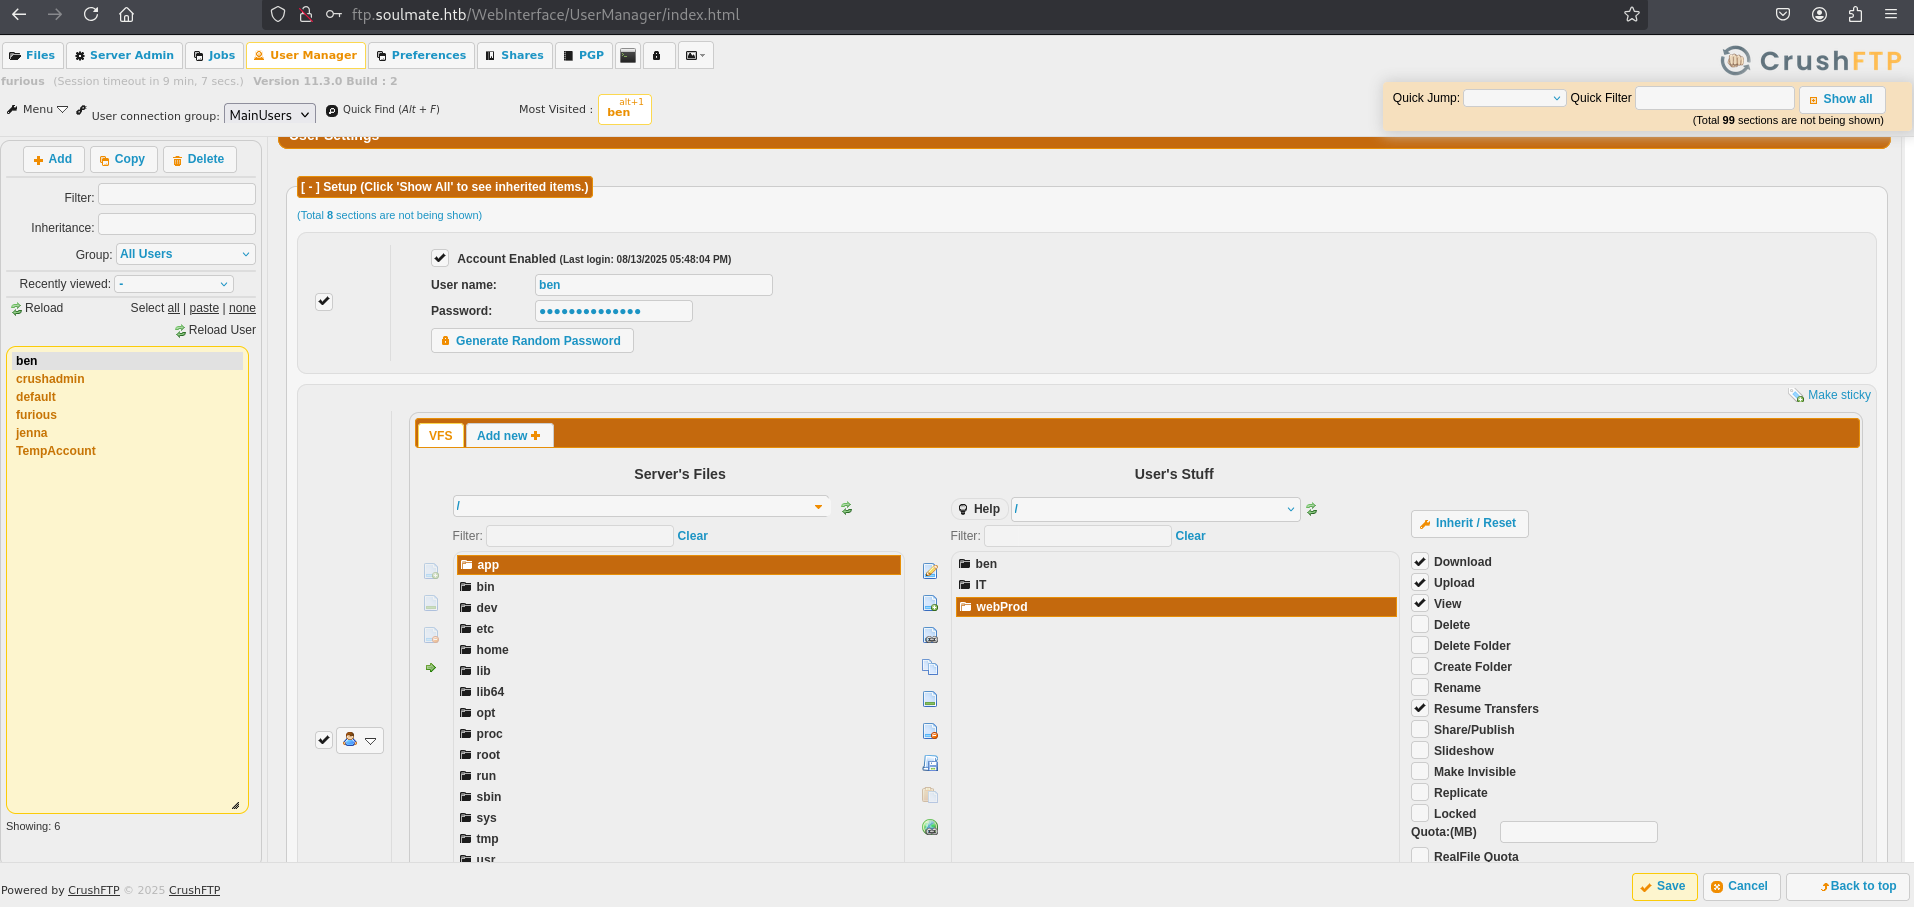Click the pencil edit icon in the VFS toolbar
This screenshot has width=1914, height=907.
pos(930,571)
